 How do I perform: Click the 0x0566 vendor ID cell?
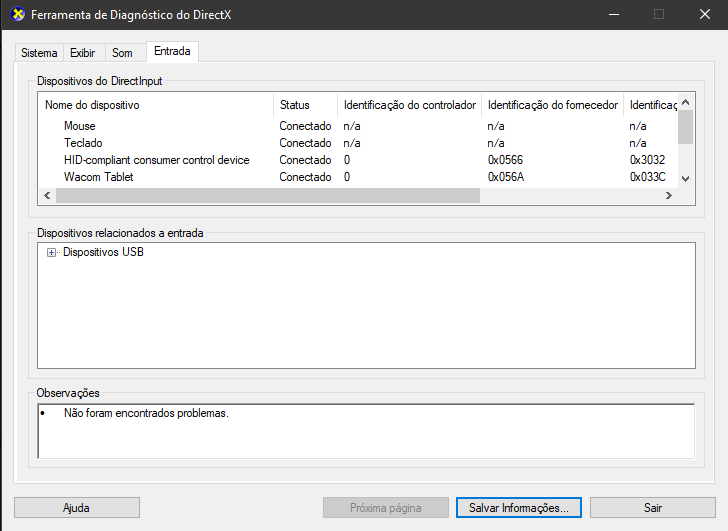(505, 160)
